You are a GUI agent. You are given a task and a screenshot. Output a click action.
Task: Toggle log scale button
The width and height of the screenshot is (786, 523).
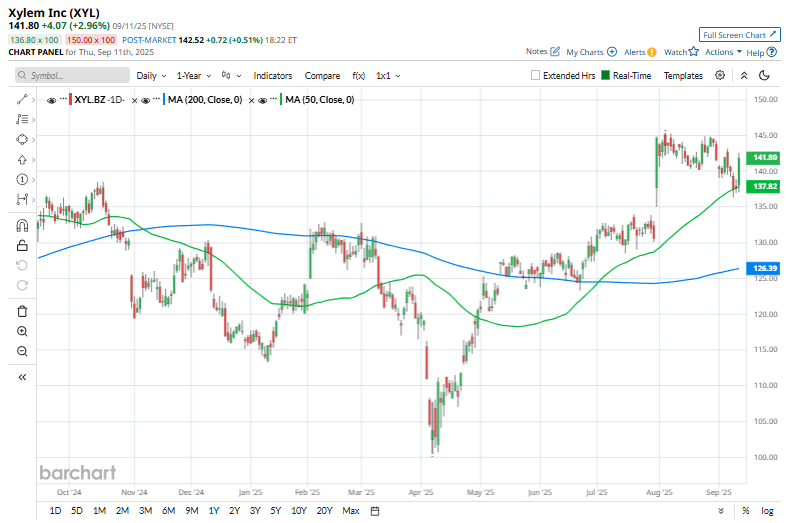[767, 511]
